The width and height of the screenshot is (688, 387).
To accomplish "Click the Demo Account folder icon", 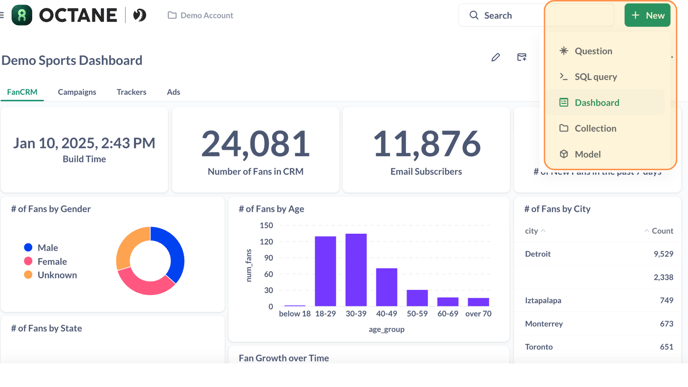I will (172, 15).
